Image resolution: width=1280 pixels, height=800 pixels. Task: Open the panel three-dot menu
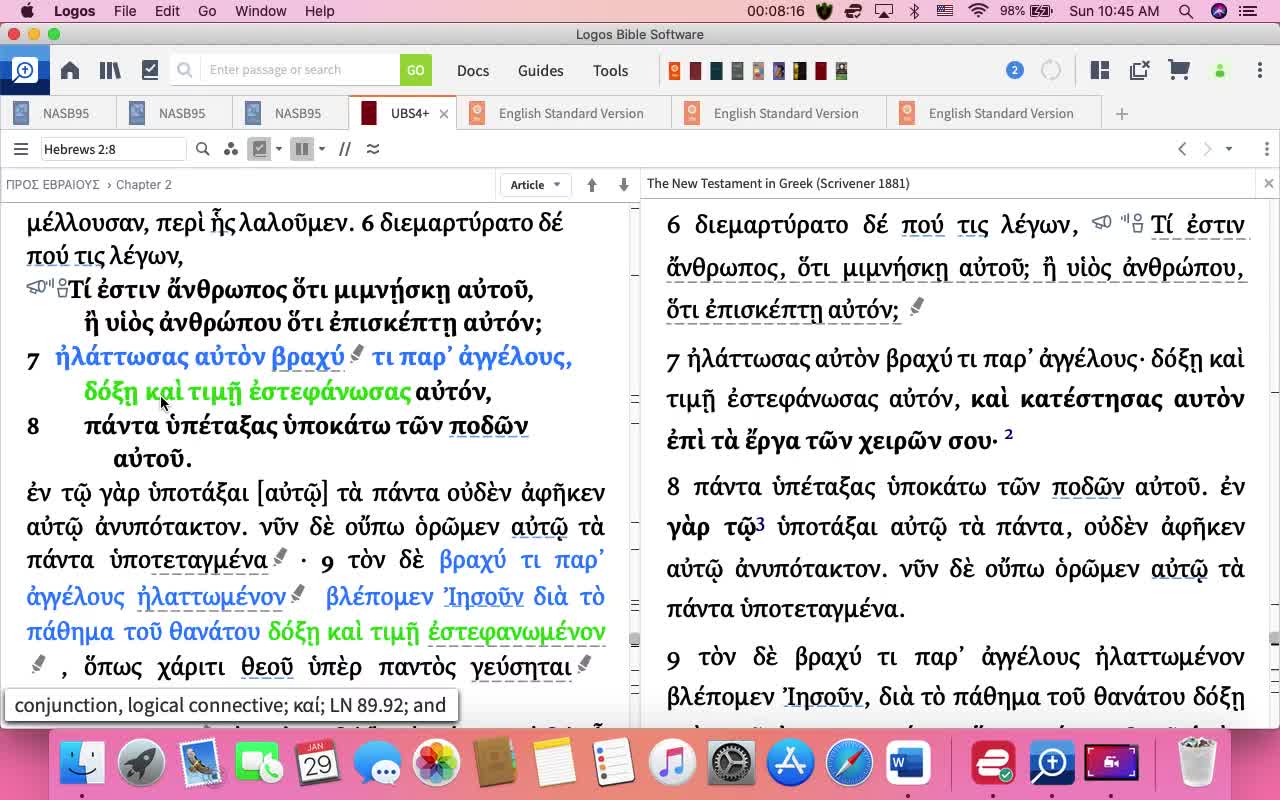[1266, 149]
